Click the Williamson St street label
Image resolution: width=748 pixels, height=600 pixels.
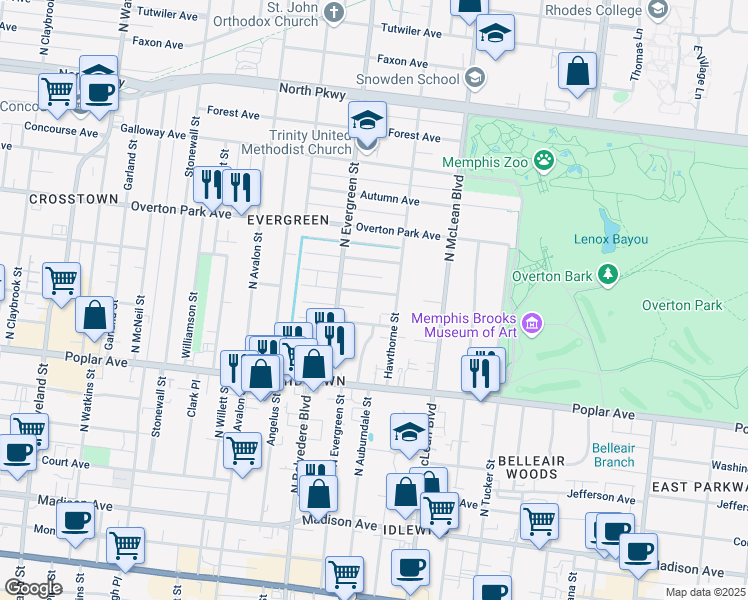[189, 325]
